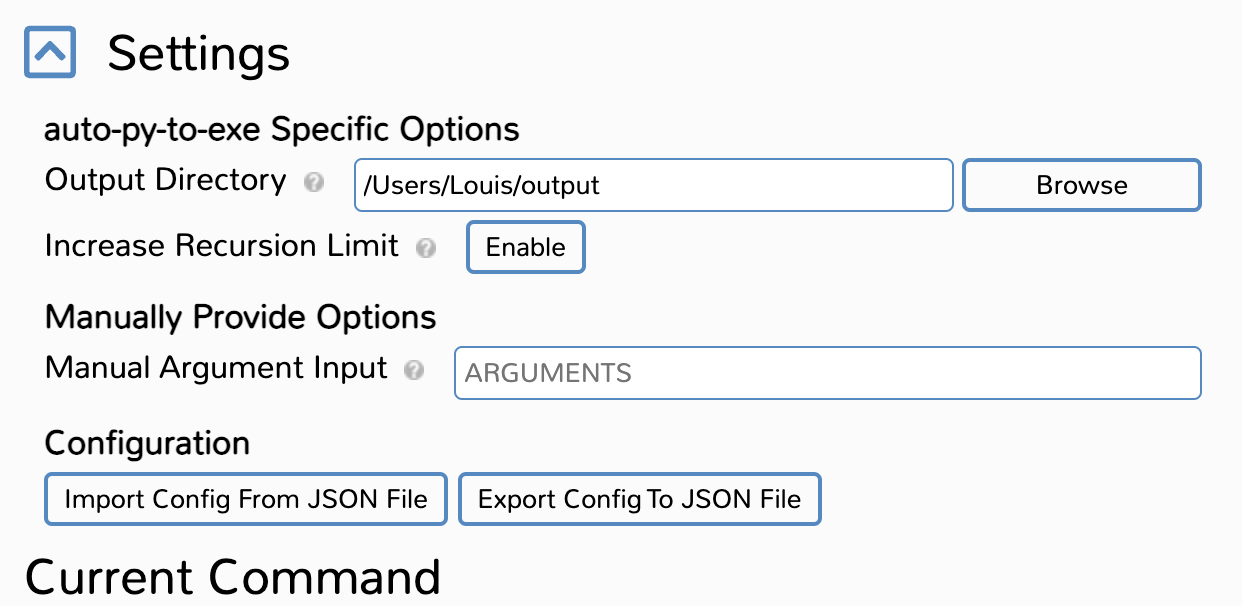Browse for an output directory
Screen dimensions: 1242x606
[1082, 185]
